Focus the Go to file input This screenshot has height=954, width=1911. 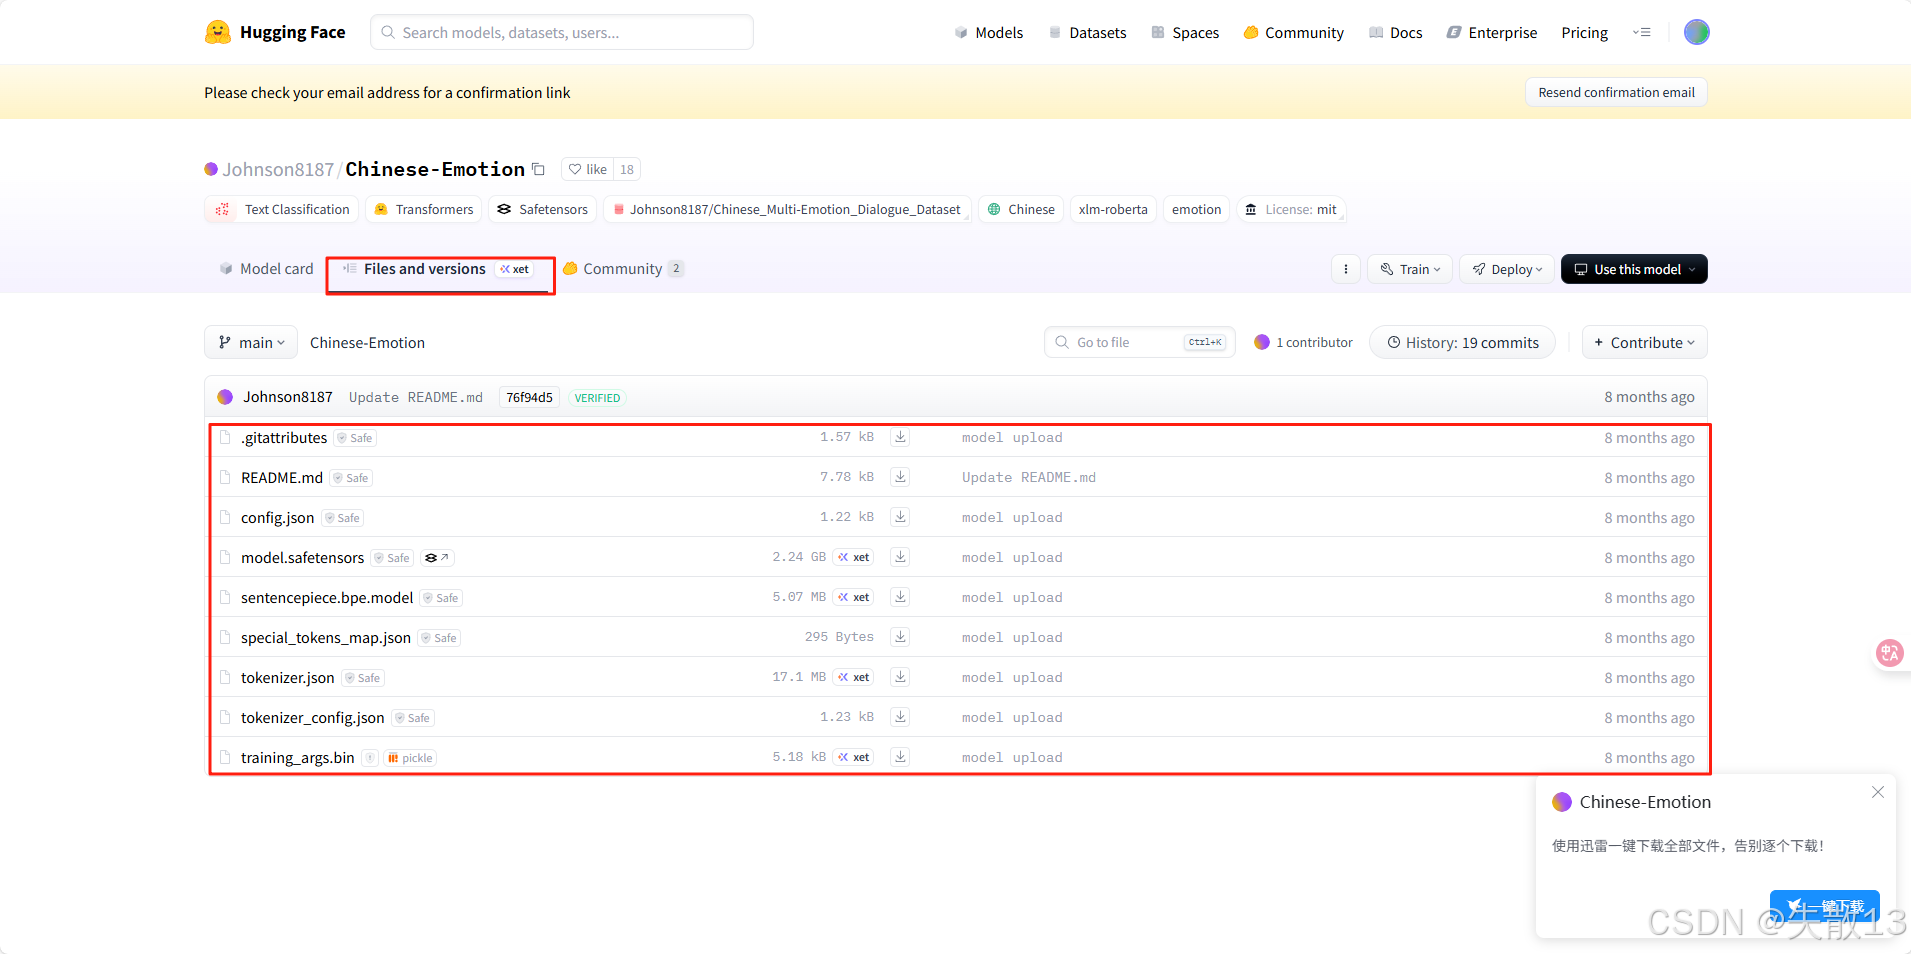[x=1140, y=342]
